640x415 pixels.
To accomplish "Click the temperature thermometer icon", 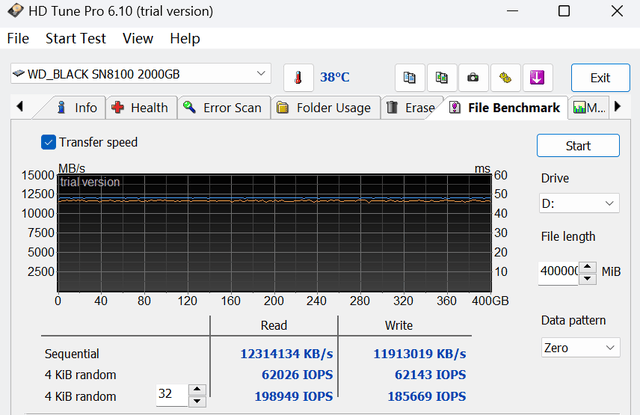I will pos(298,77).
